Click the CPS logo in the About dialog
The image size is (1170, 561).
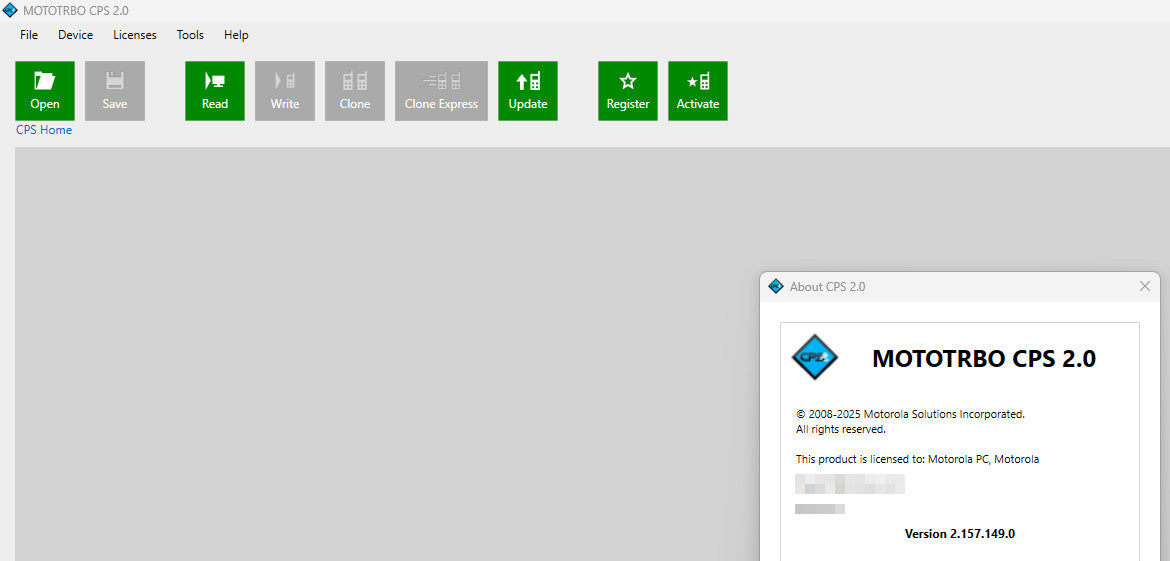(x=815, y=357)
